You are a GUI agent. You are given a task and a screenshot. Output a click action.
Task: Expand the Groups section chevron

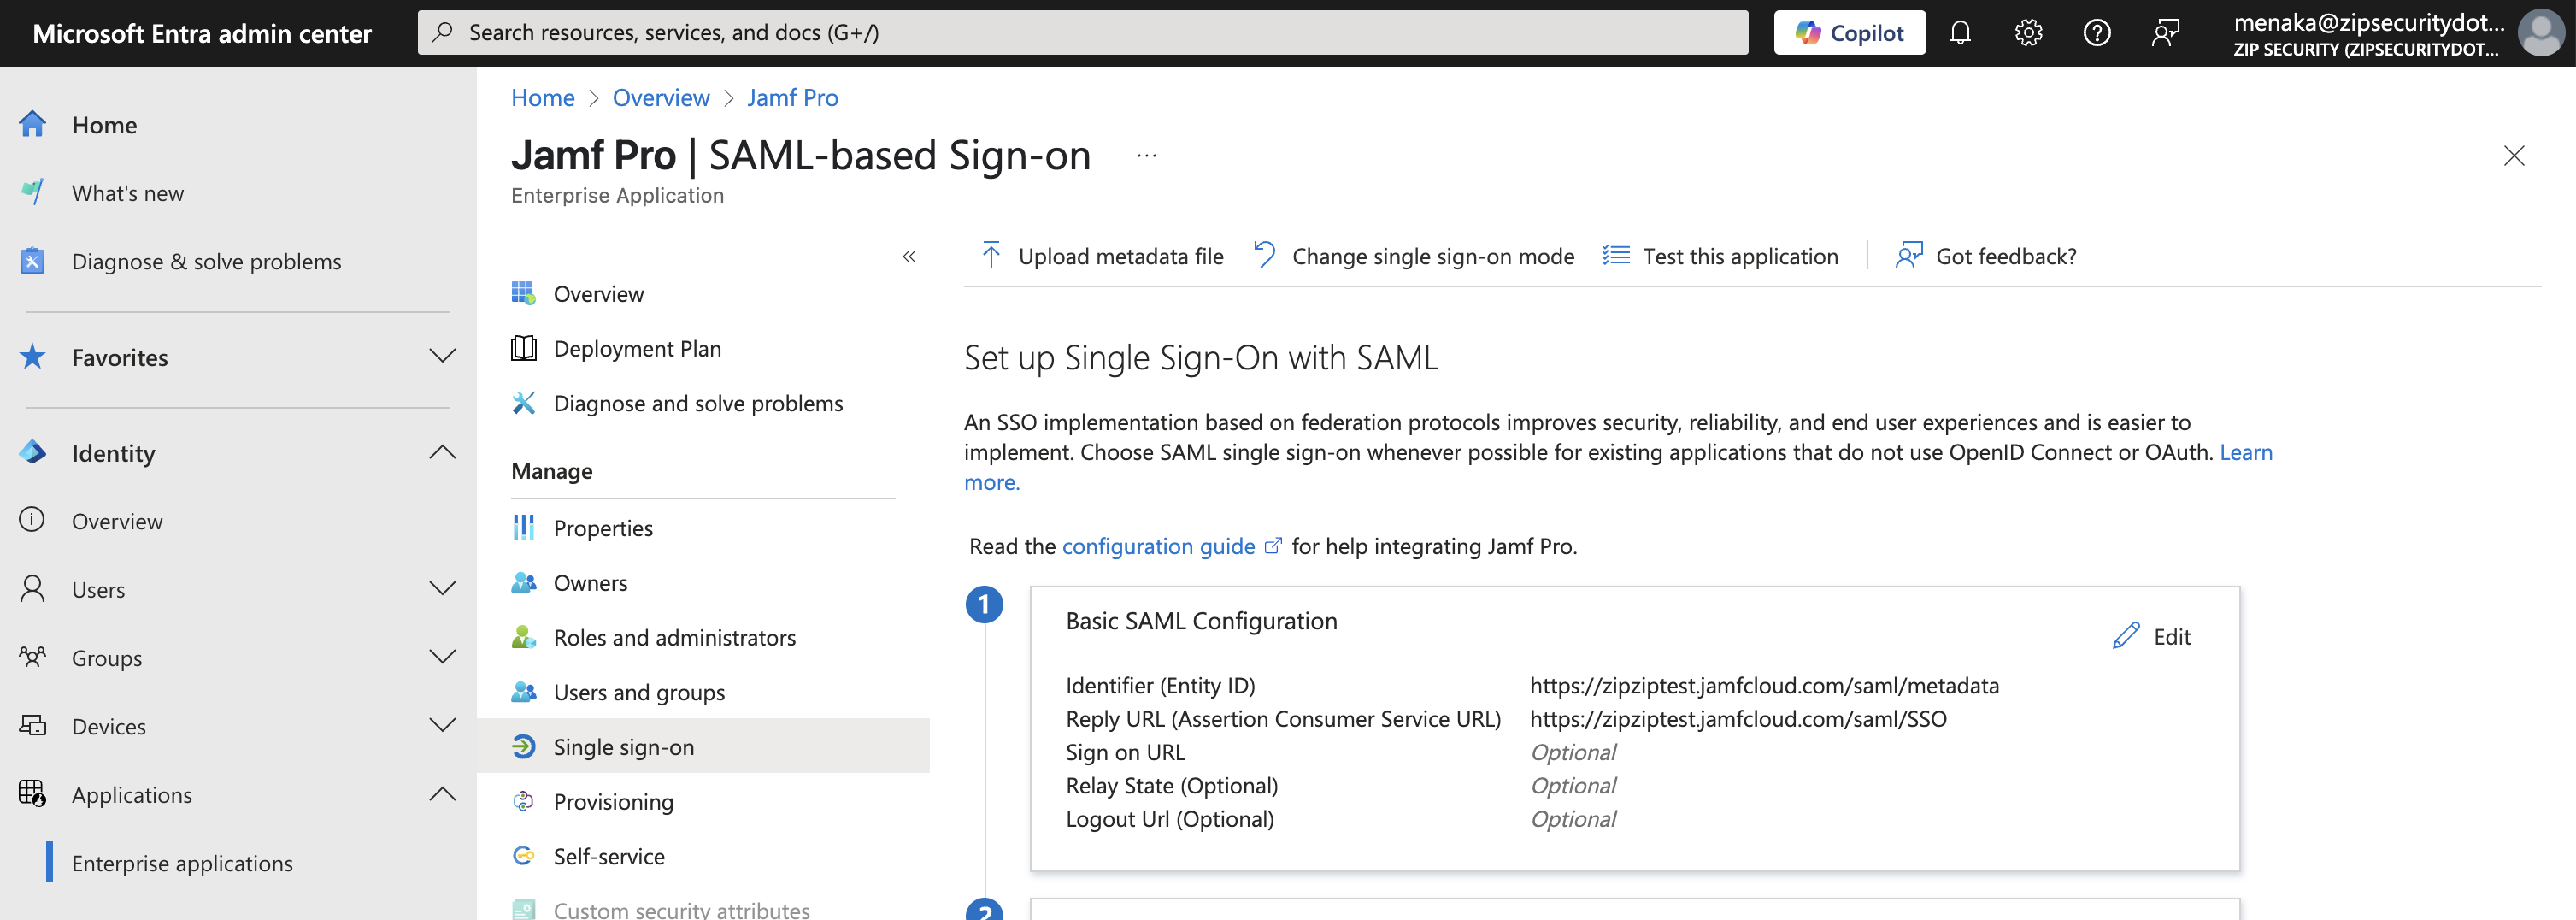coord(442,657)
